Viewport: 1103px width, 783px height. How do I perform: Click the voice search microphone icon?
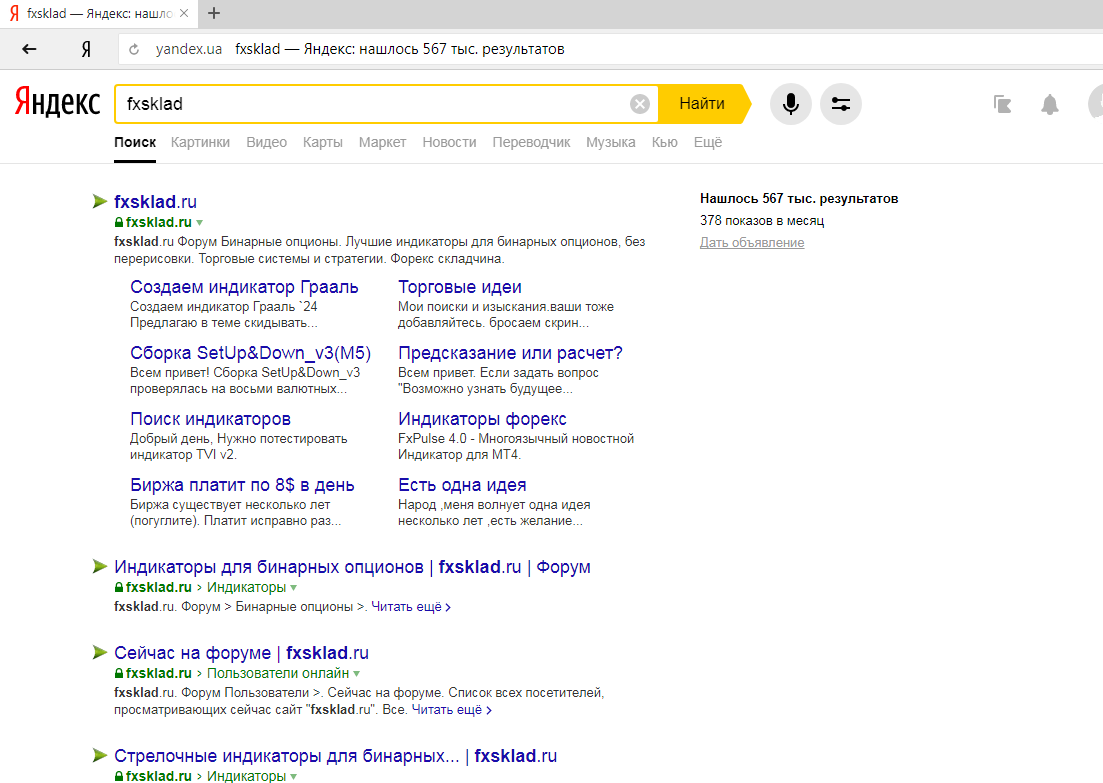click(791, 104)
